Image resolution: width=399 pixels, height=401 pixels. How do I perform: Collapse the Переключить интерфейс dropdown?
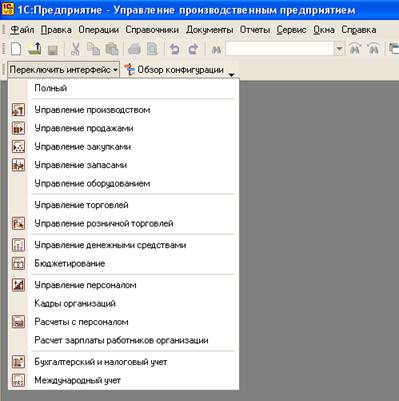click(x=63, y=70)
